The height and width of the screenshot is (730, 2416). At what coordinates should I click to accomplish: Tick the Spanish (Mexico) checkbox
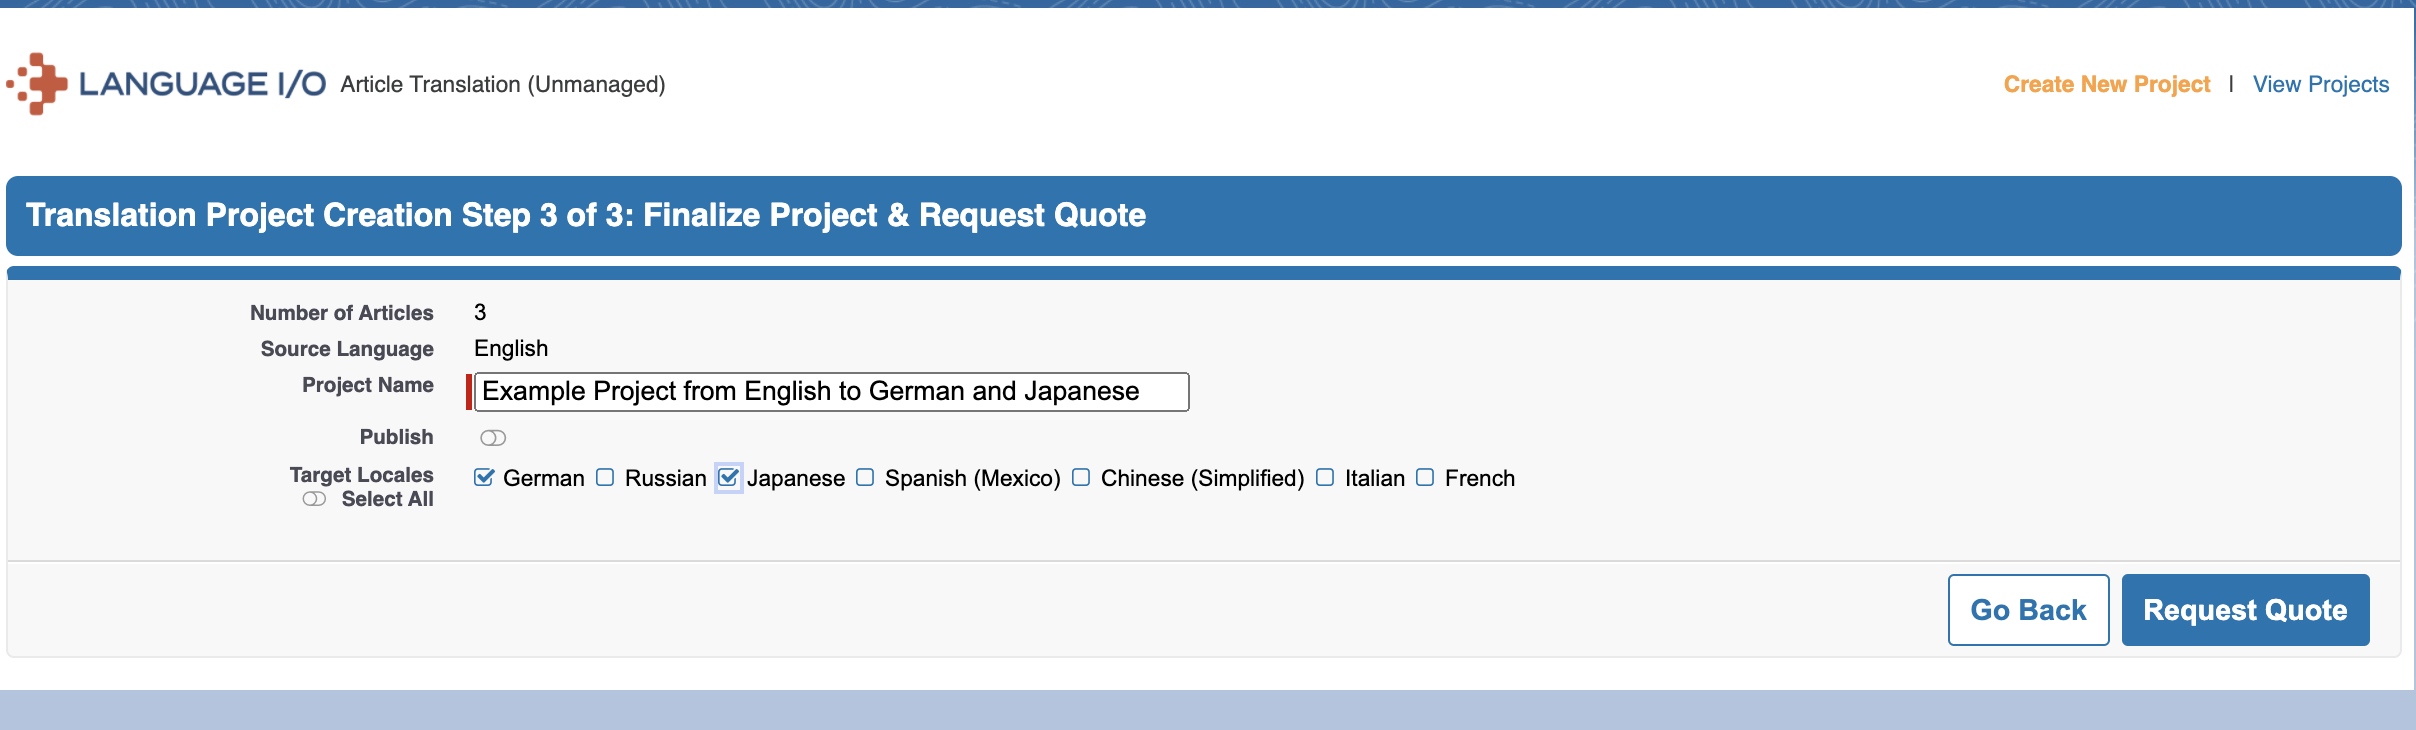click(865, 477)
